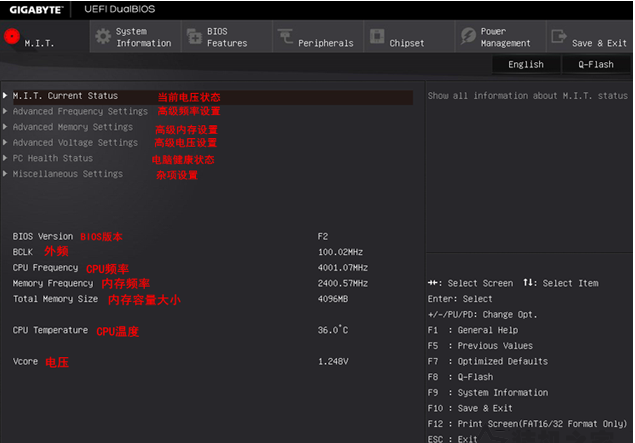Image resolution: width=635 pixels, height=443 pixels.
Task: Select the M.I.T. Current Status row
Action: [65, 96]
